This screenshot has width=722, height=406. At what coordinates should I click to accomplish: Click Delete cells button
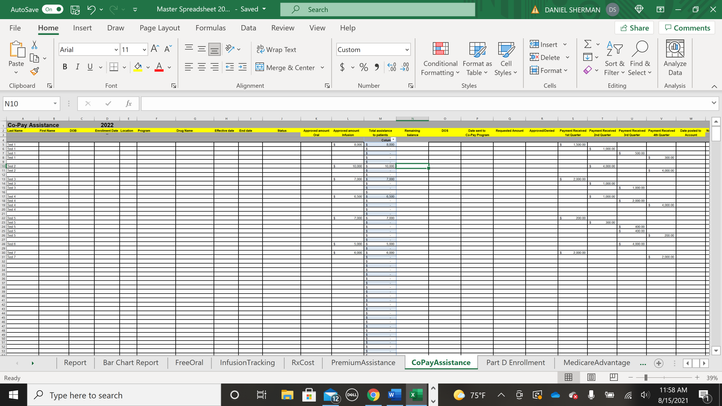[x=545, y=57]
